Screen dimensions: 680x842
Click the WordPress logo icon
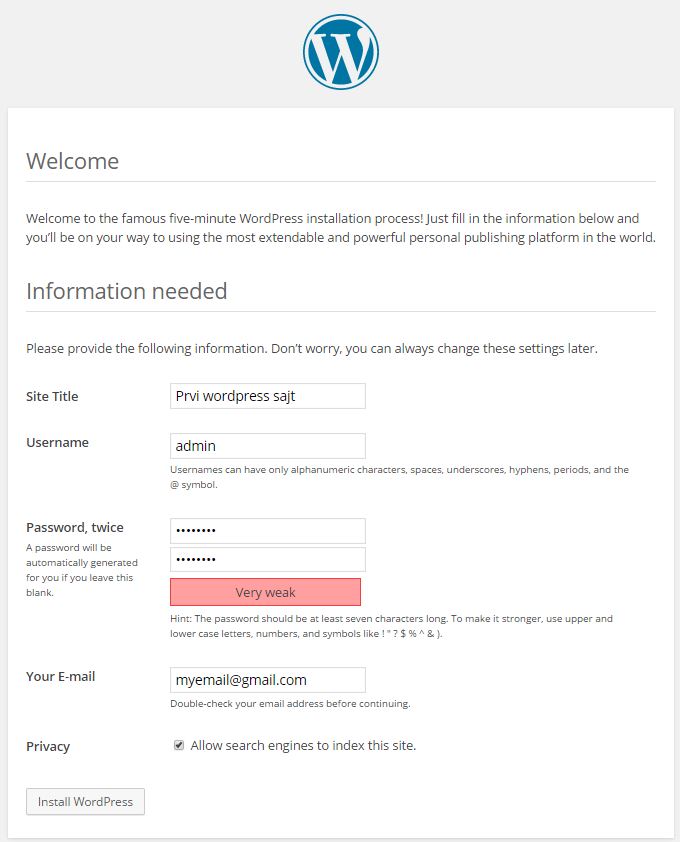point(341,52)
